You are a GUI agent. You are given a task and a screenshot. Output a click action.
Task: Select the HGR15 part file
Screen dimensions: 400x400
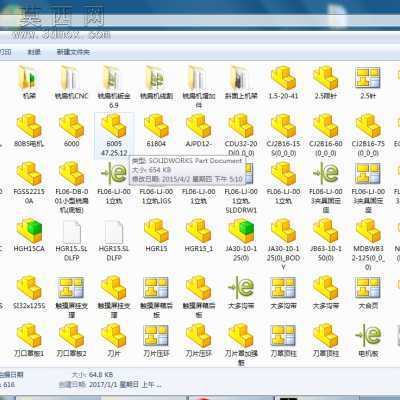(156, 235)
